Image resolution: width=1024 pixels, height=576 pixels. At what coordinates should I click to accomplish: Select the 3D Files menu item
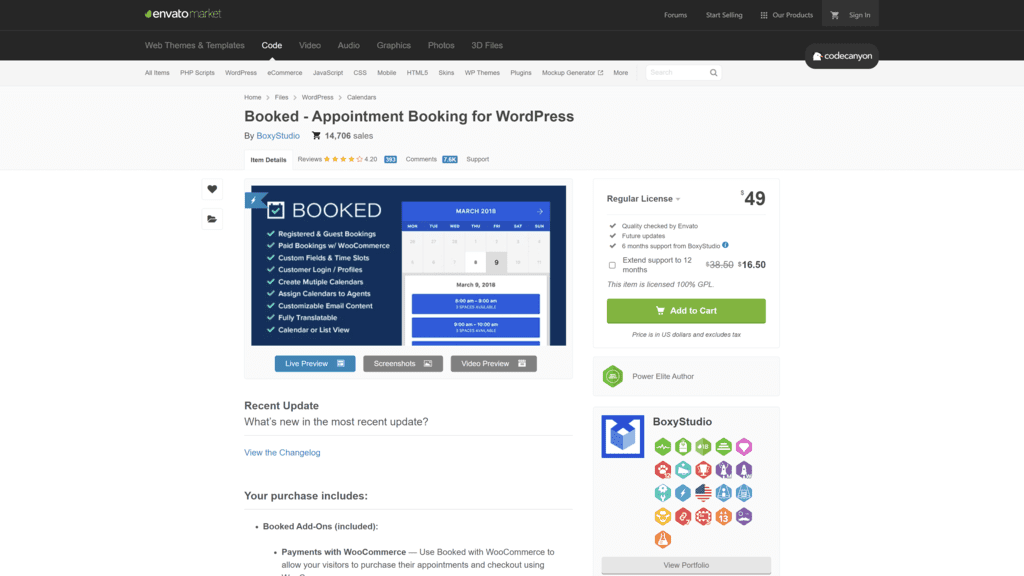tap(487, 46)
